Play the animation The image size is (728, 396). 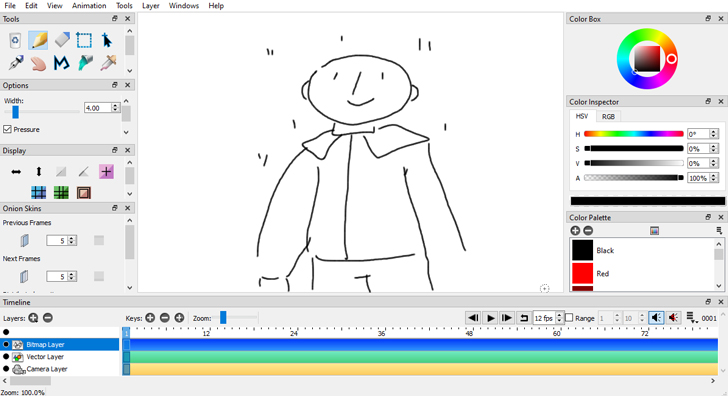(490, 318)
